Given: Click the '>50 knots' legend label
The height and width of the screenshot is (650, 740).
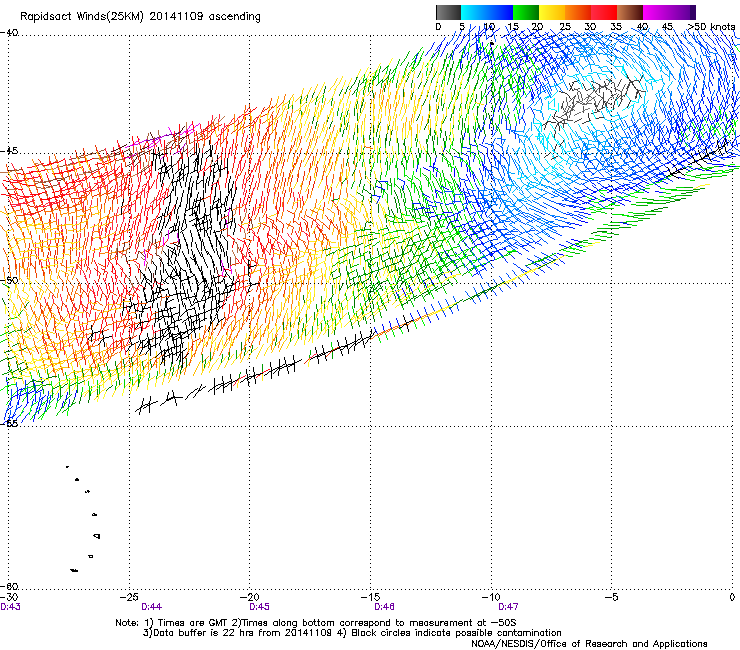Looking at the screenshot, I should 711,27.
